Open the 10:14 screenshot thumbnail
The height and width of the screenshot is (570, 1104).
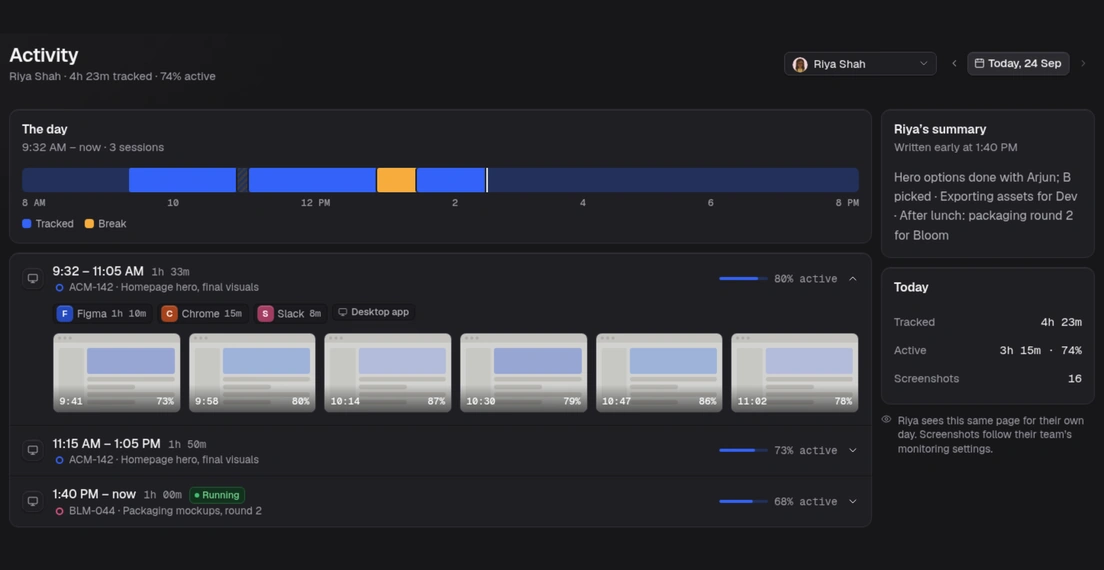tap(388, 373)
